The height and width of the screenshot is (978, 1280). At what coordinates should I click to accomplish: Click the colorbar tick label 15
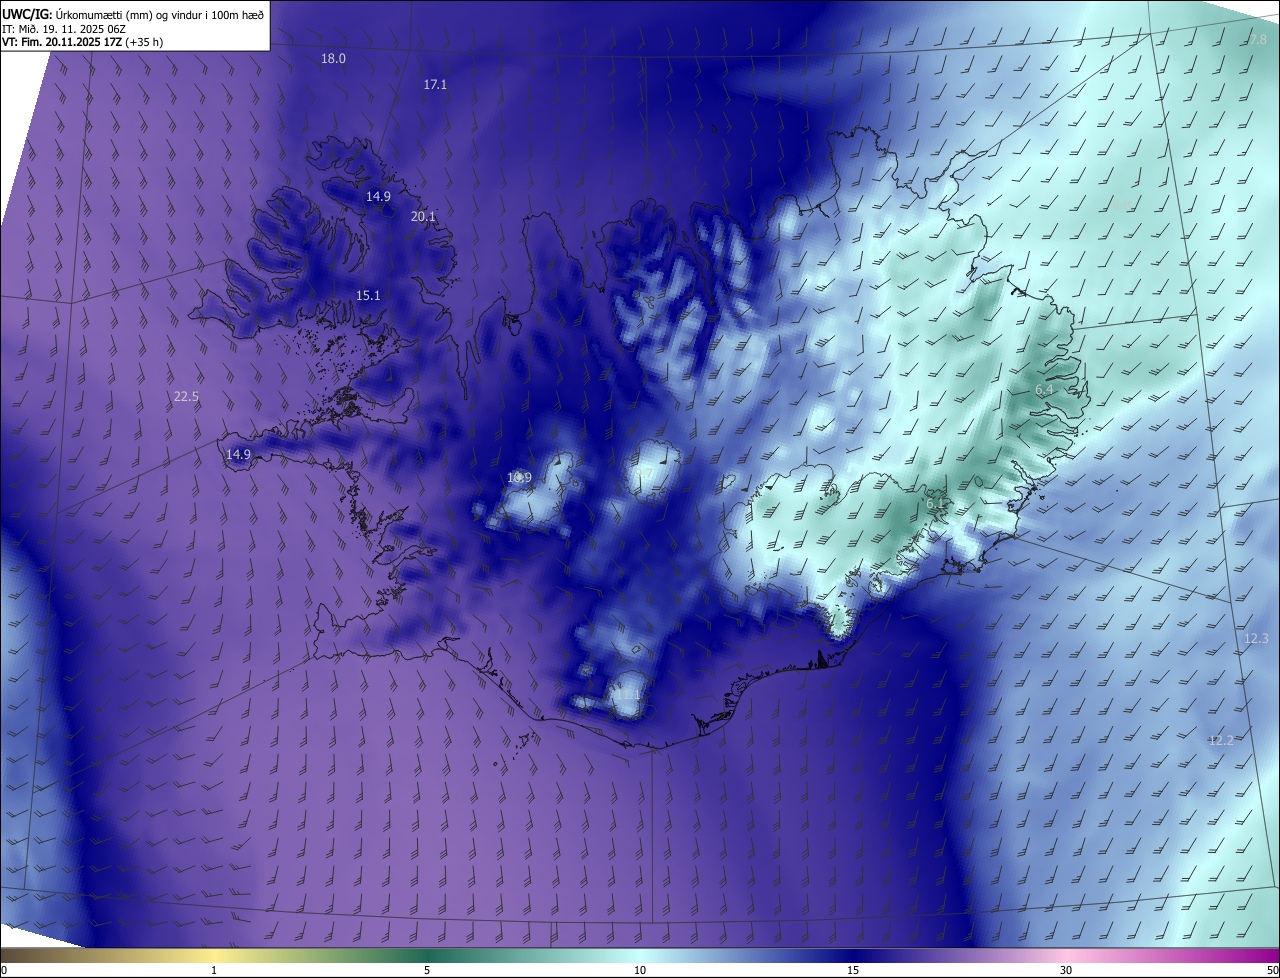[x=853, y=970]
